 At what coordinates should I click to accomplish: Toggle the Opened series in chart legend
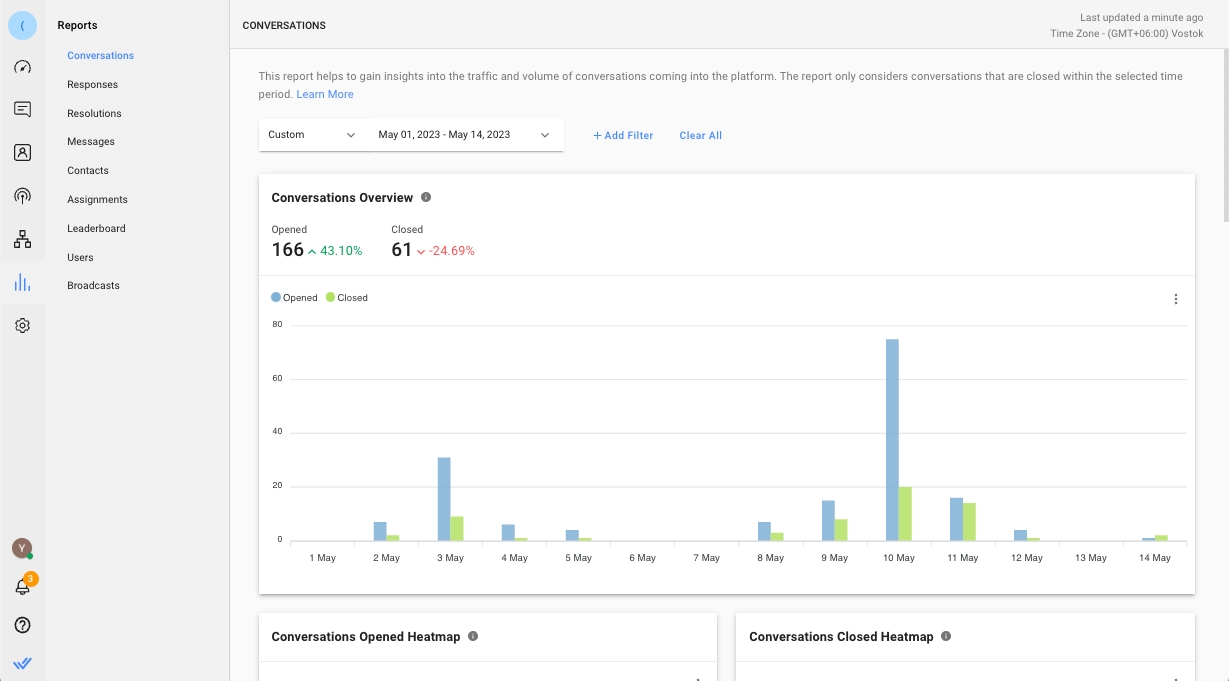click(295, 298)
